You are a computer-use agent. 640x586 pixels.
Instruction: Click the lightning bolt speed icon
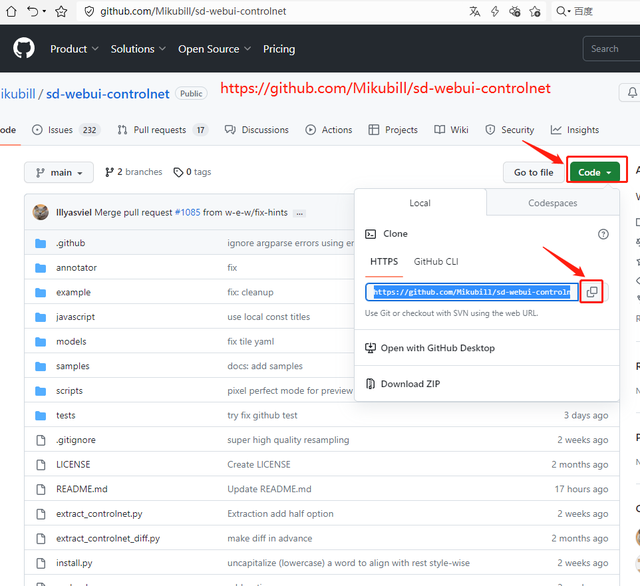click(x=495, y=11)
